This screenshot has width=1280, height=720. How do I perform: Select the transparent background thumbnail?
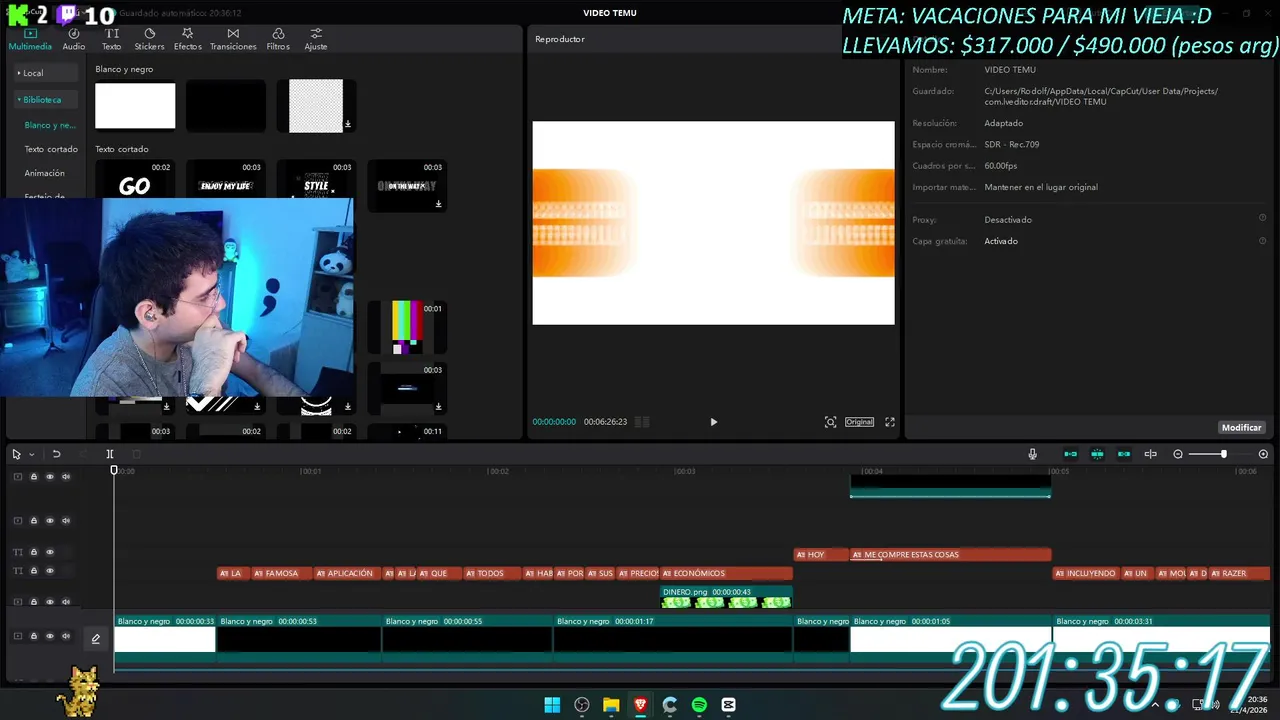point(316,106)
